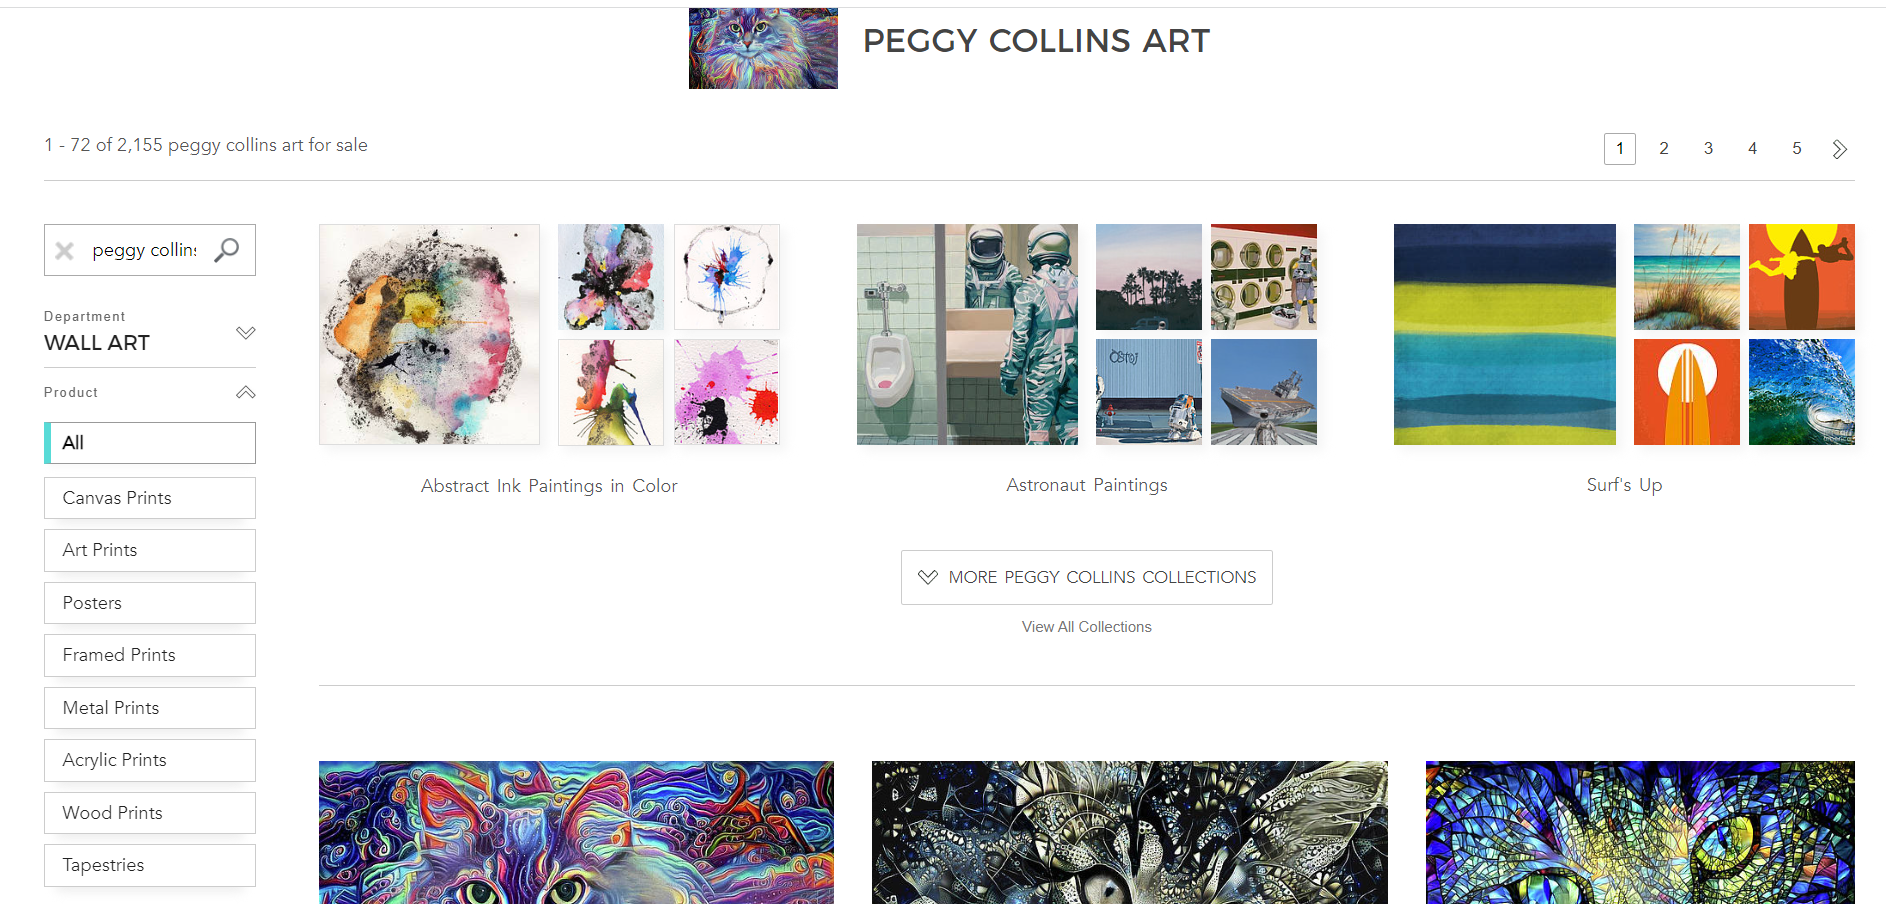The height and width of the screenshot is (904, 1886).
Task: Open View All Collections link
Action: (1087, 627)
